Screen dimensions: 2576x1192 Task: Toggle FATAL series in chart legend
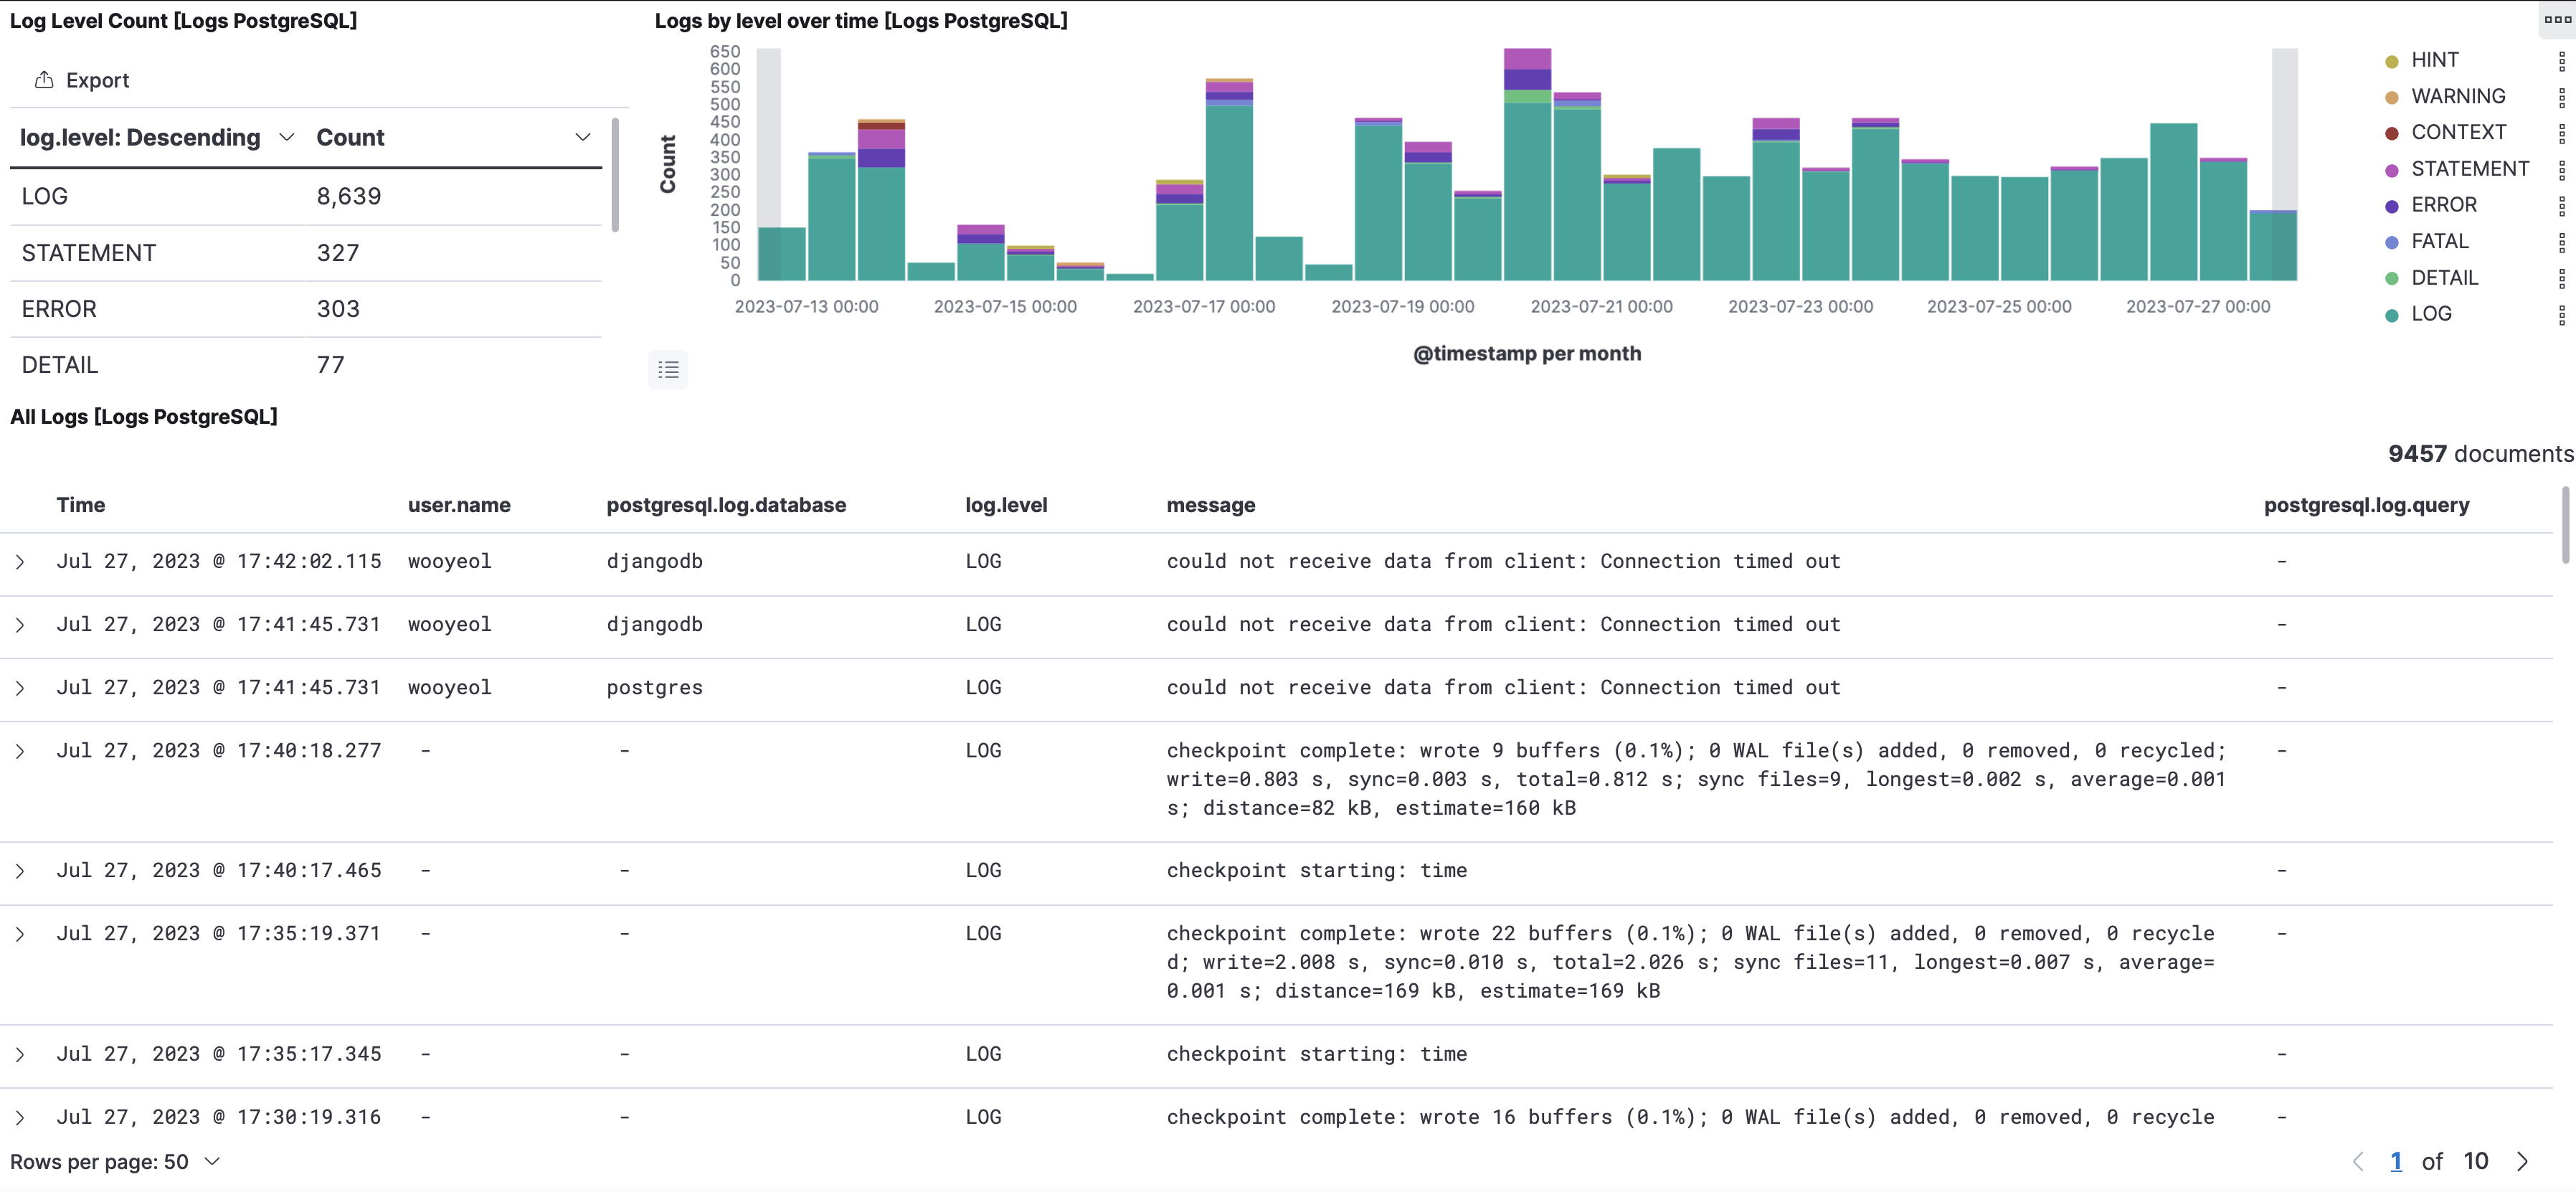click(2439, 241)
